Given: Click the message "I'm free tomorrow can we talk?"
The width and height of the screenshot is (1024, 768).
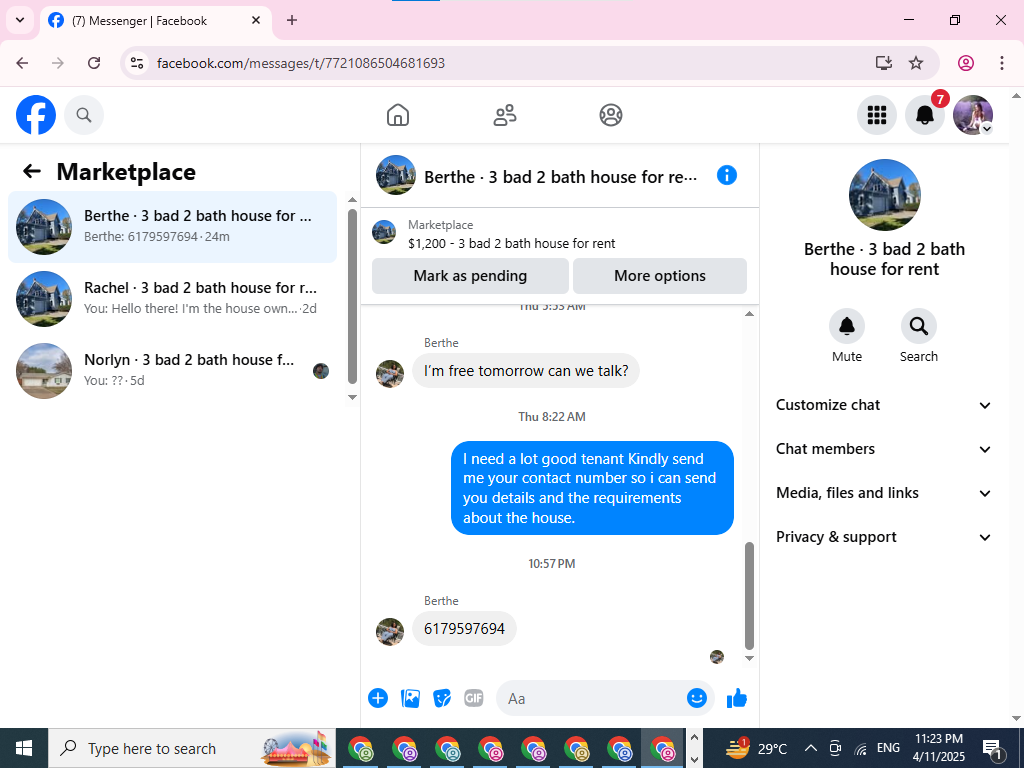Looking at the screenshot, I should click(x=526, y=371).
